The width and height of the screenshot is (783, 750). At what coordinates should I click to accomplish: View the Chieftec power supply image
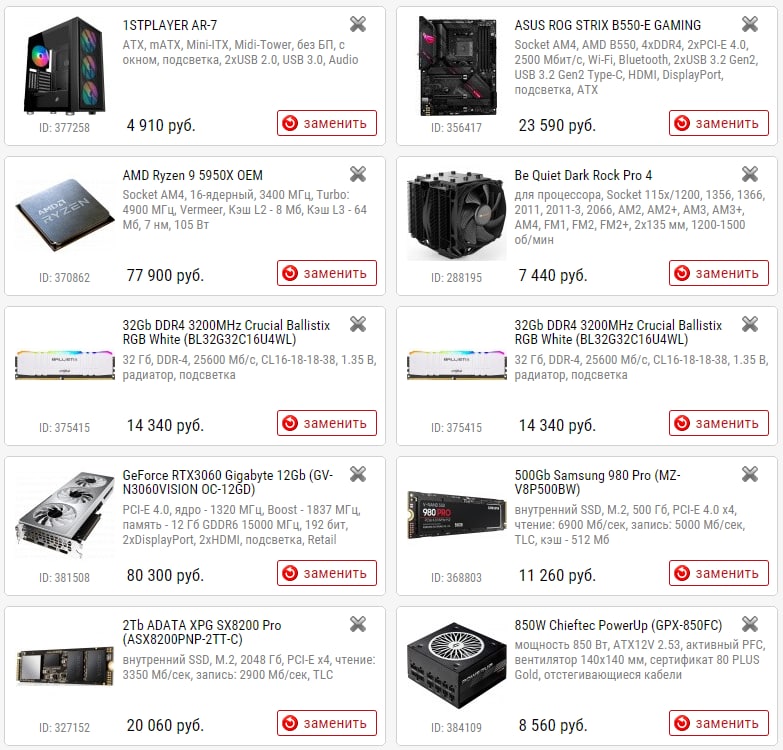pyautogui.click(x=456, y=665)
